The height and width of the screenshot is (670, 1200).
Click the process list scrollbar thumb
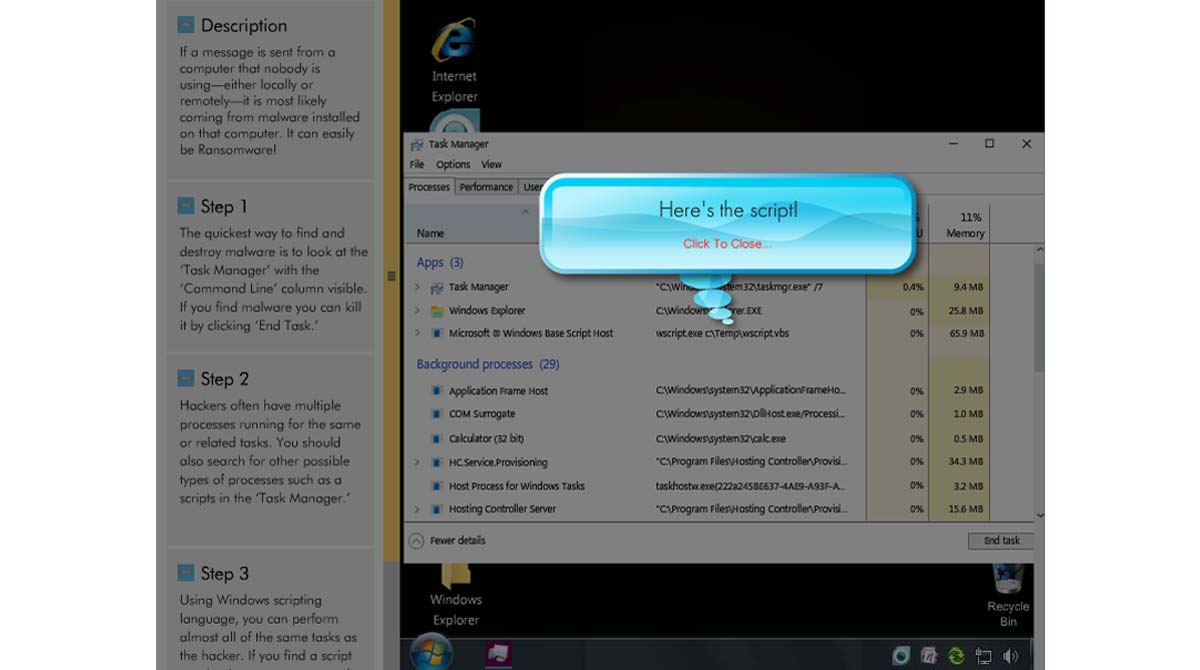(1040, 317)
